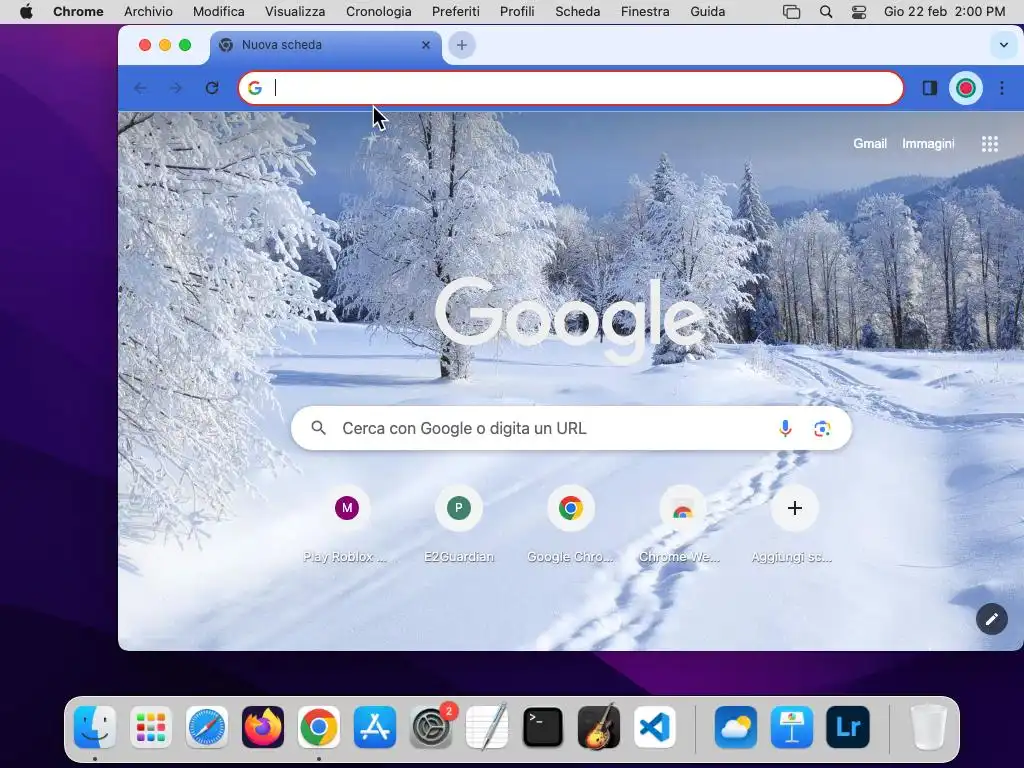Screen dimensions: 1024x768
Task: Open Spotlight search in the menu bar
Action: [x=826, y=12]
